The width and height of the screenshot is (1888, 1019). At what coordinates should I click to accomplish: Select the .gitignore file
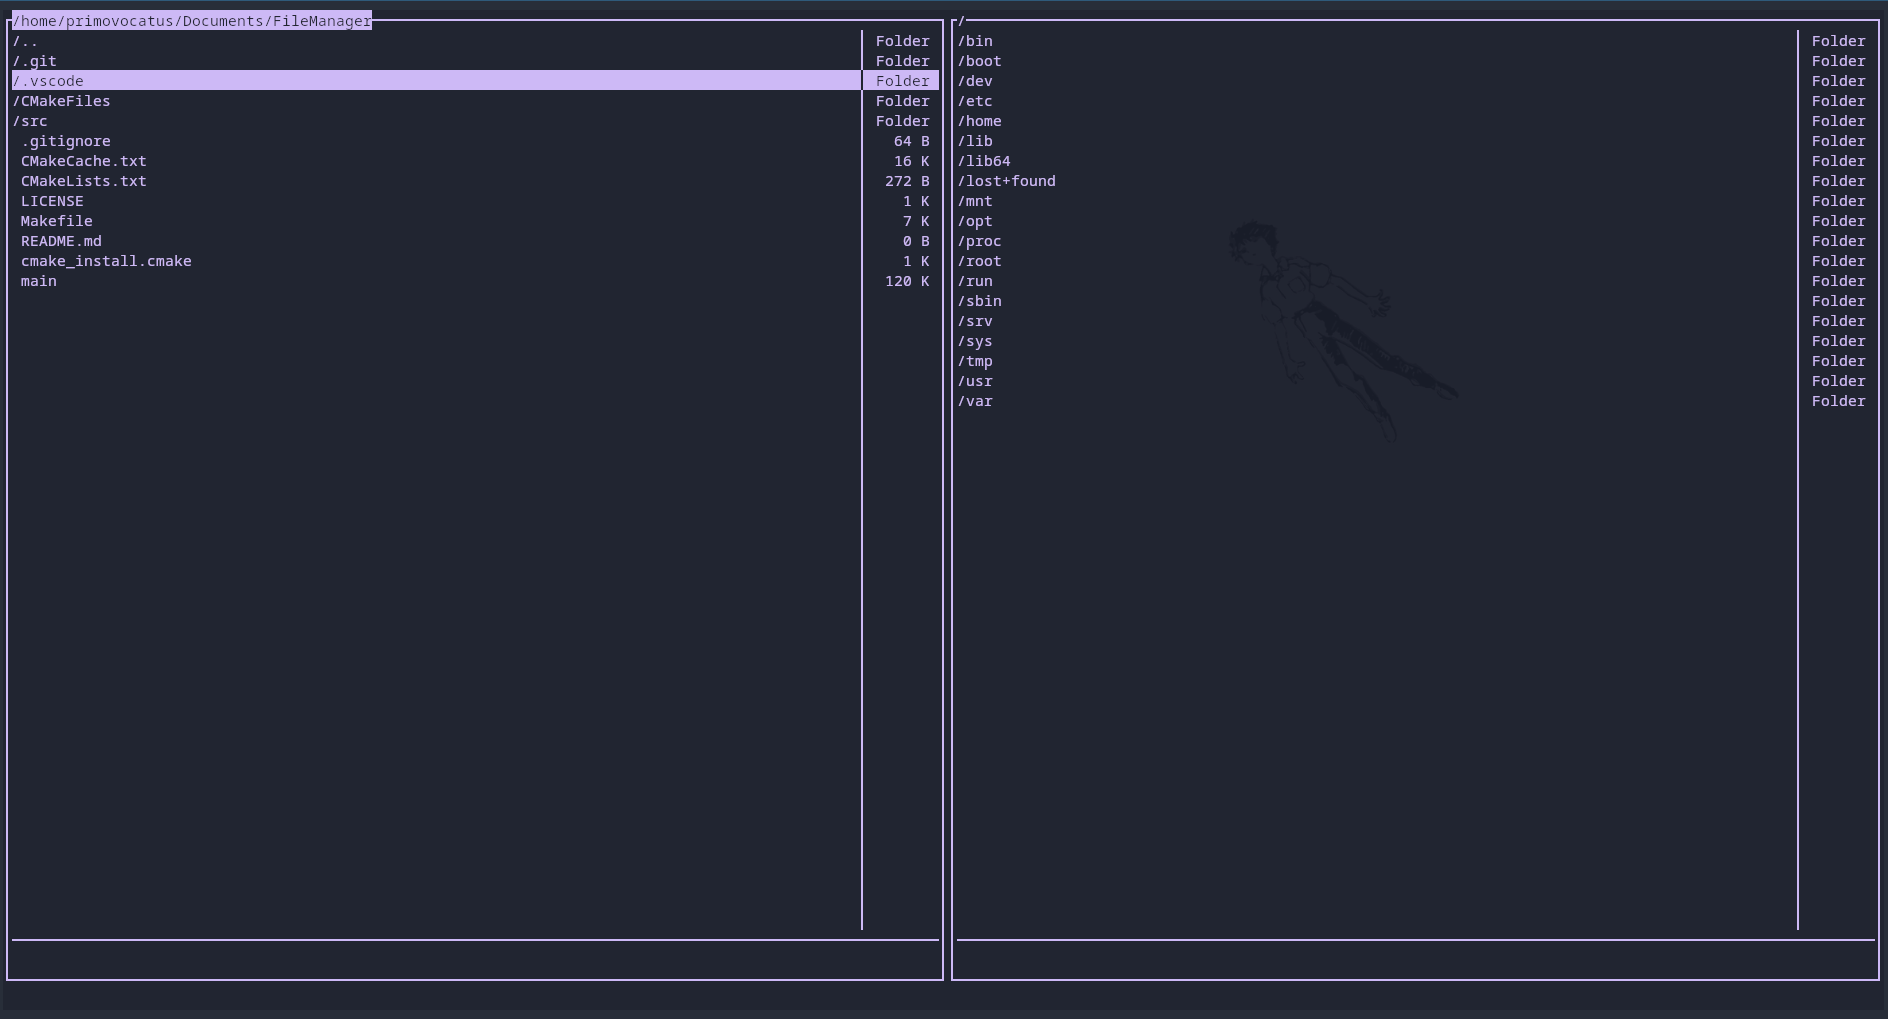tap(66, 141)
